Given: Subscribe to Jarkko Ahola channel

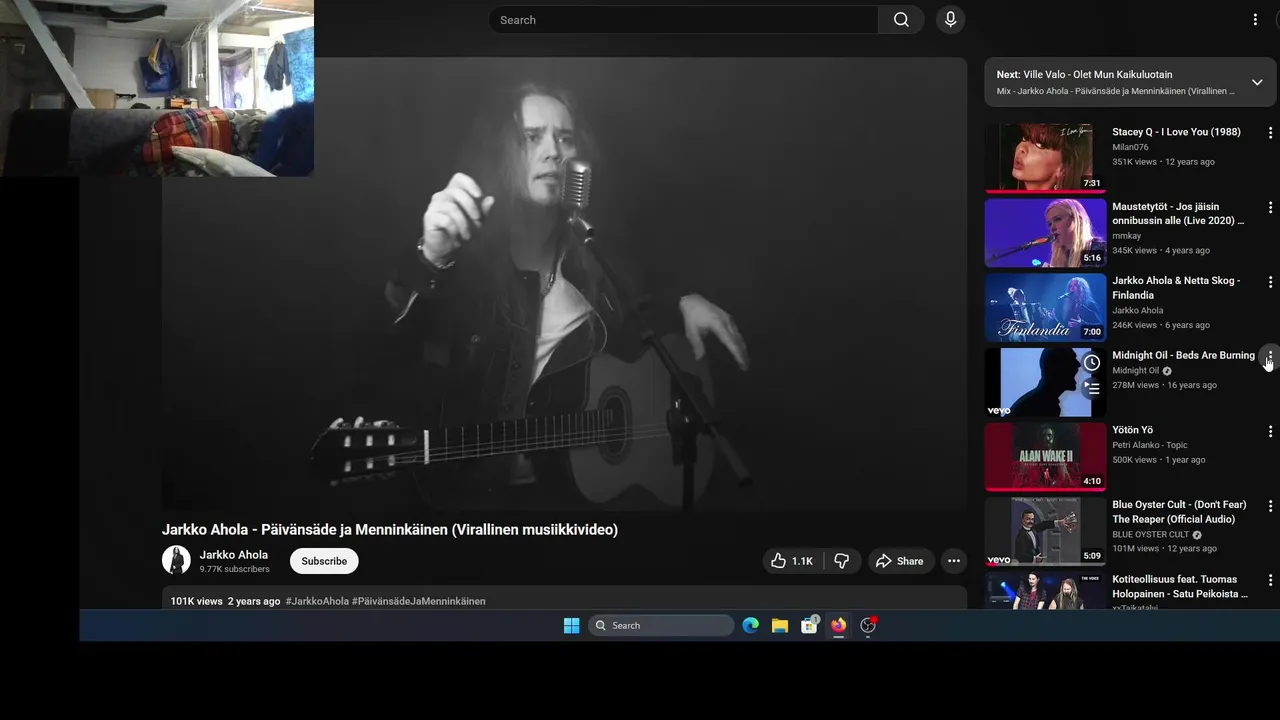Looking at the screenshot, I should coord(324,561).
